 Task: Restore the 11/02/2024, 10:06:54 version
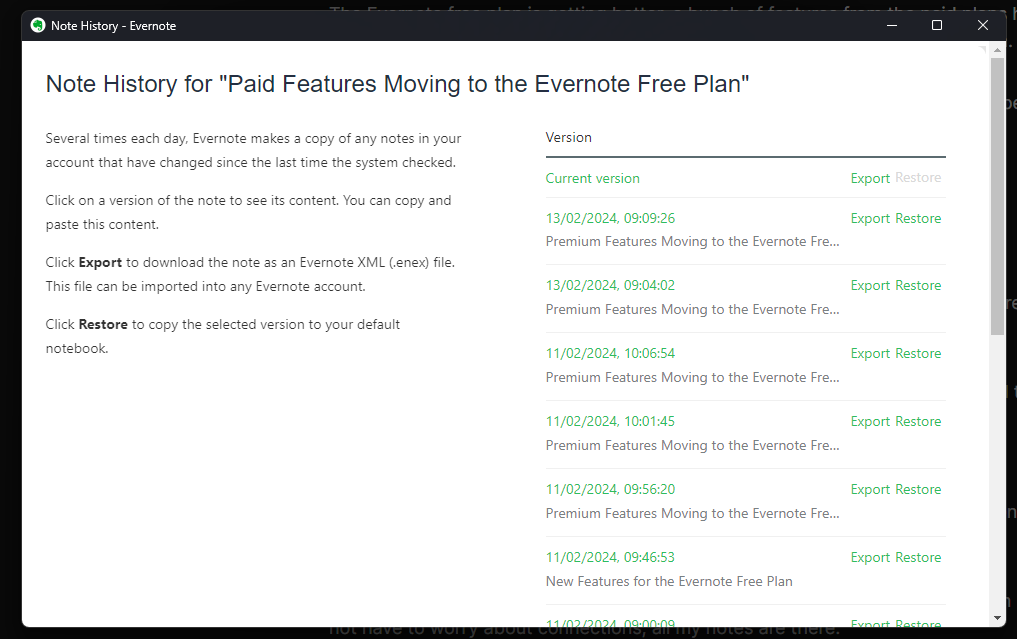tap(921, 353)
